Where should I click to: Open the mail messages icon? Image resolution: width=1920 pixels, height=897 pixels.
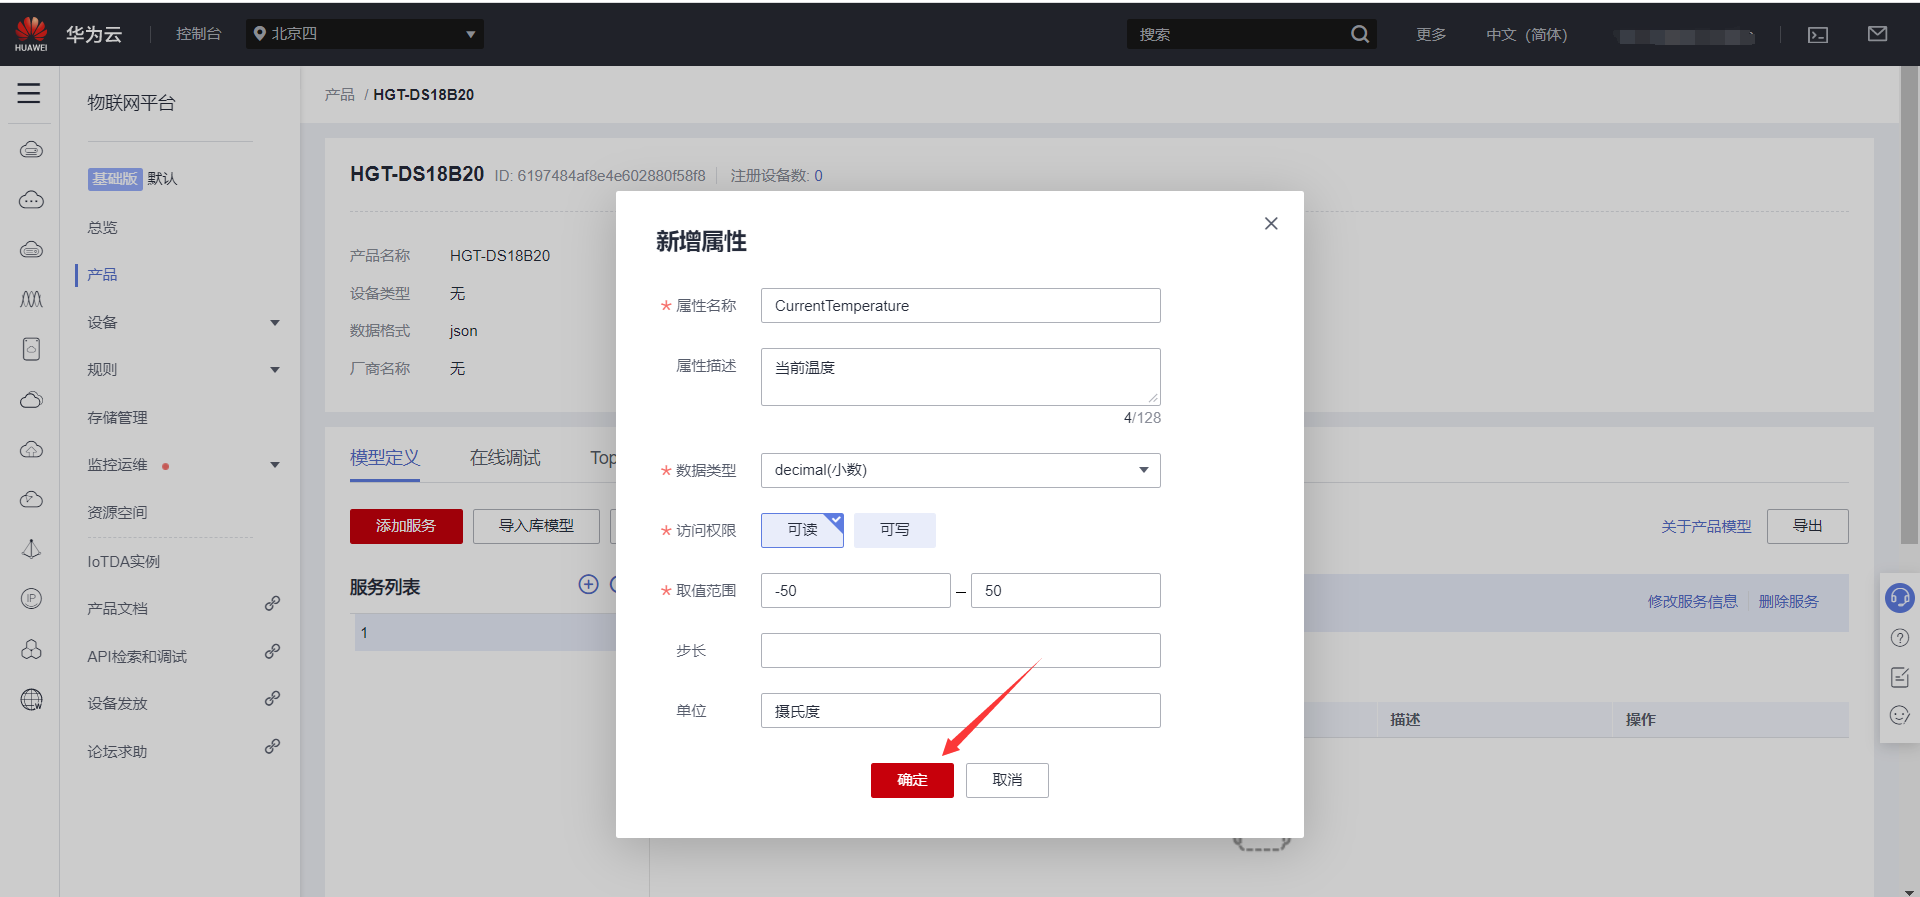1877,34
